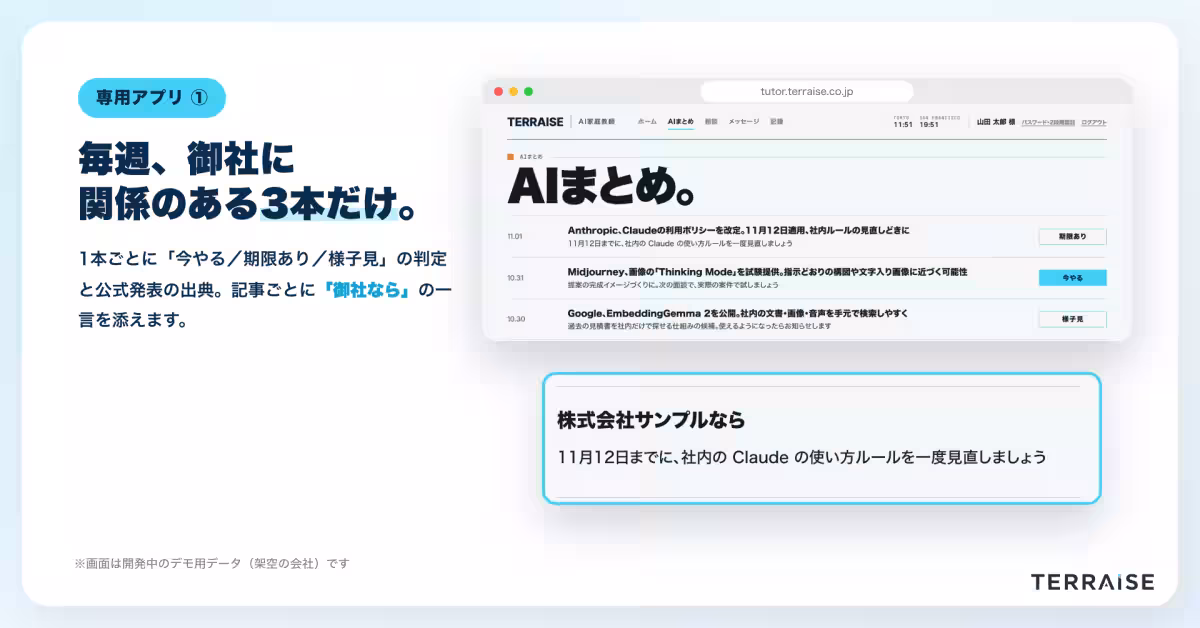The height and width of the screenshot is (628, 1200).
Task: Click the red close dot in the browser window
Action: coord(498,91)
